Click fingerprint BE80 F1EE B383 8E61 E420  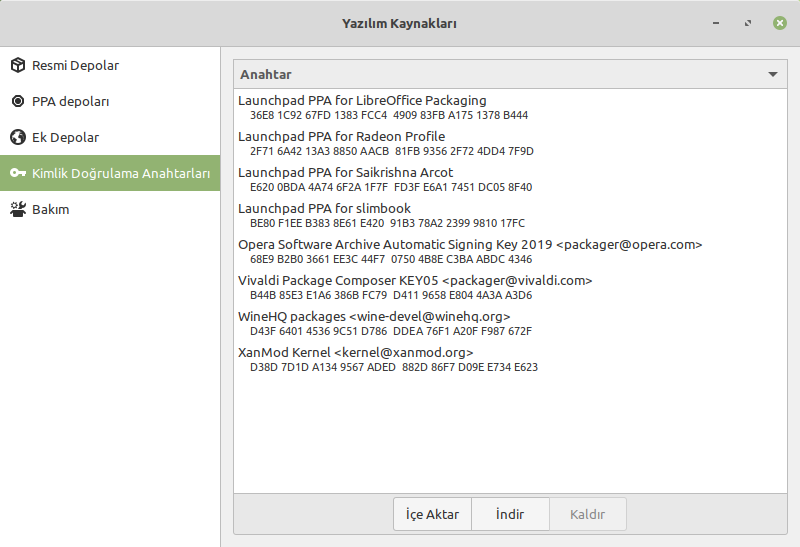(317, 223)
